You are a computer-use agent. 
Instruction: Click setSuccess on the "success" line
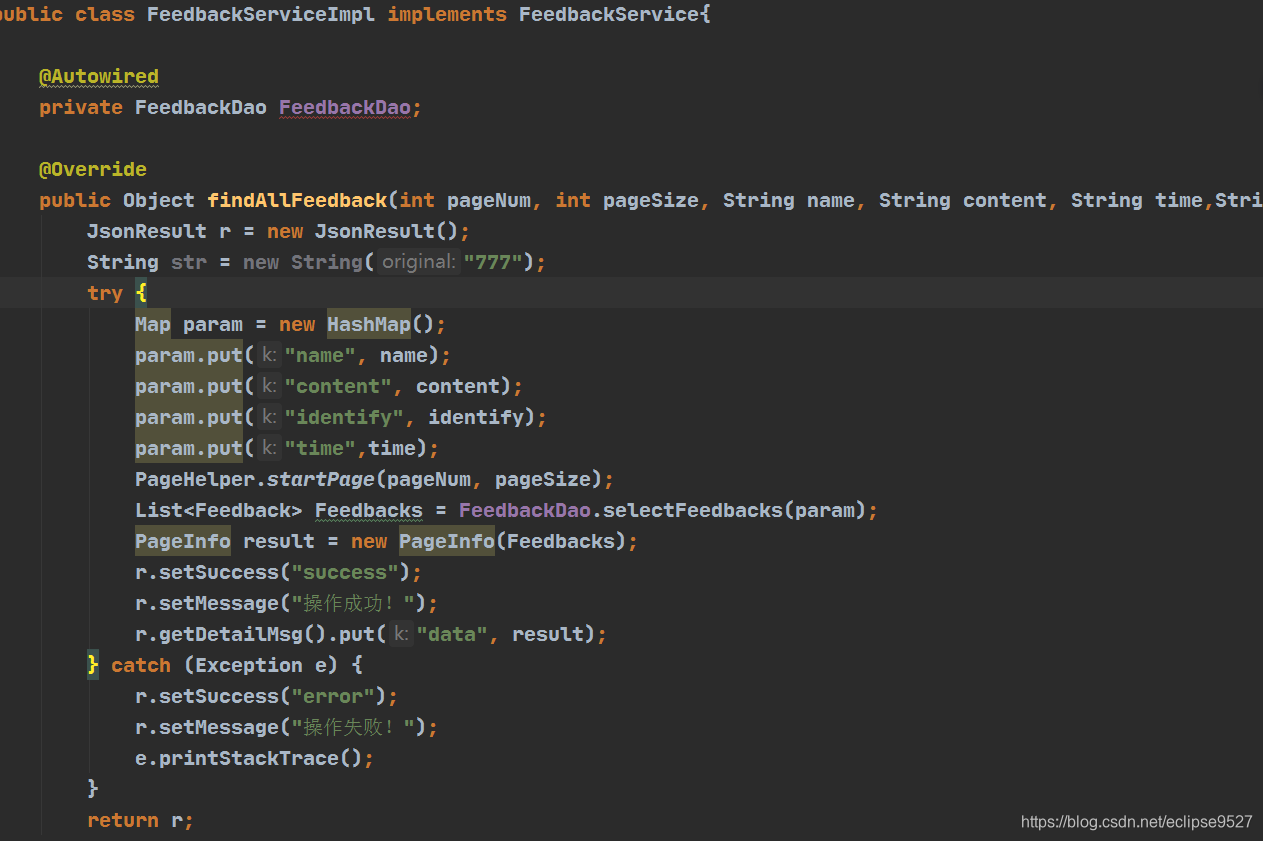coord(219,572)
